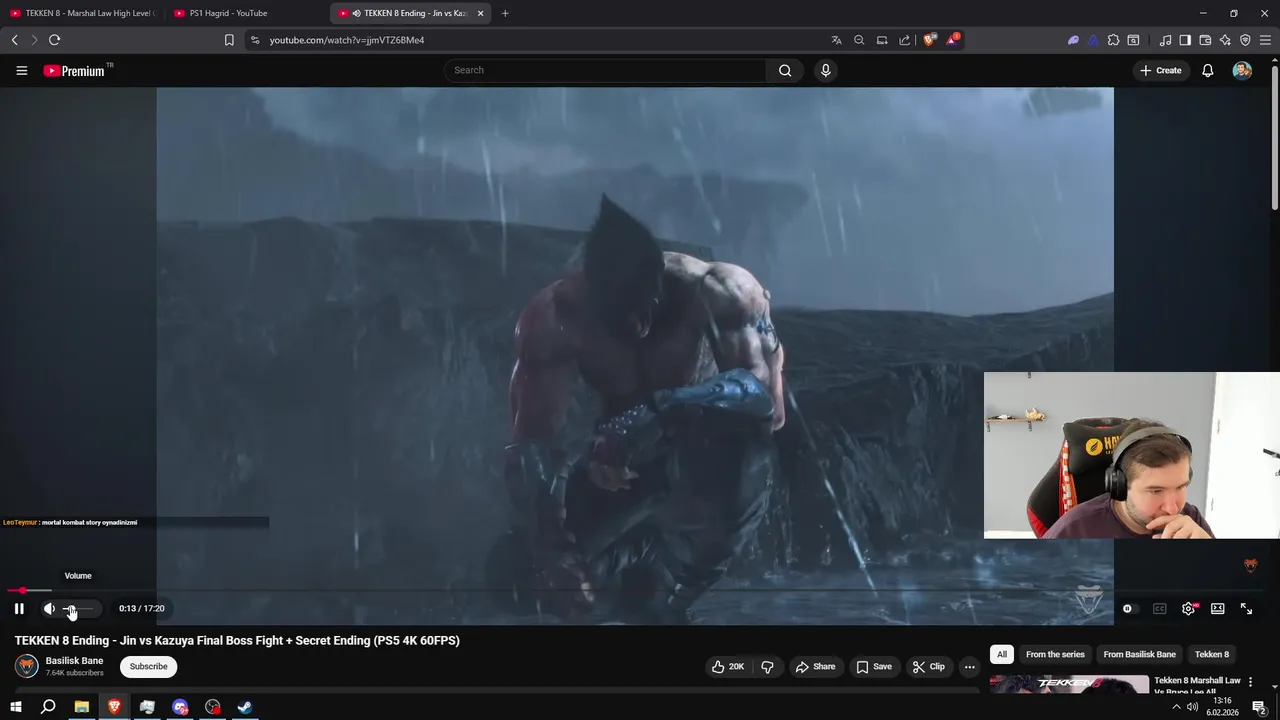This screenshot has height=720, width=1280.
Task: Open Brave Playlist music note icon
Action: 1166,40
